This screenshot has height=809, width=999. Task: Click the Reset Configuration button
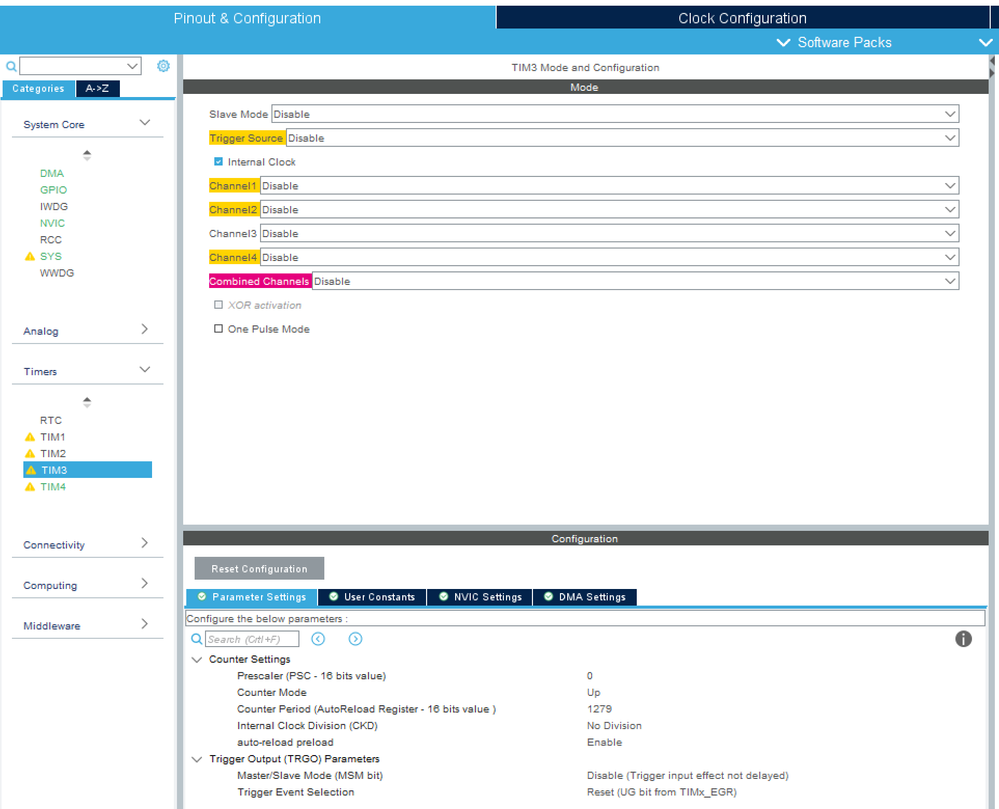[x=259, y=569]
